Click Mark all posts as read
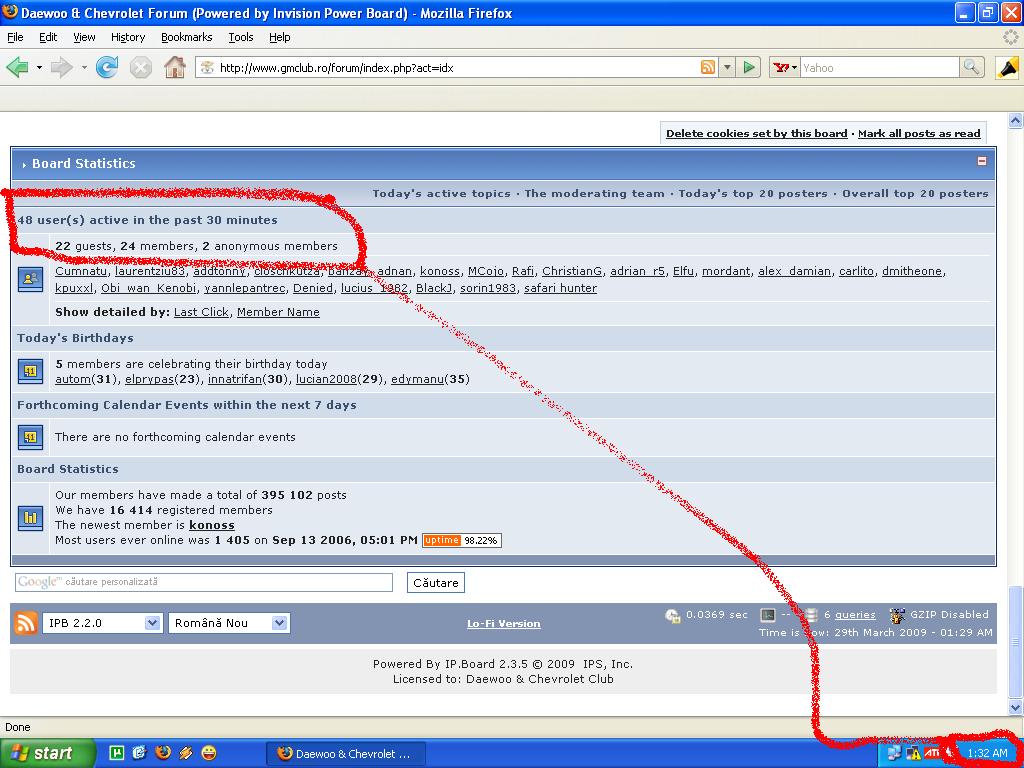The height and width of the screenshot is (768, 1024). pos(919,133)
